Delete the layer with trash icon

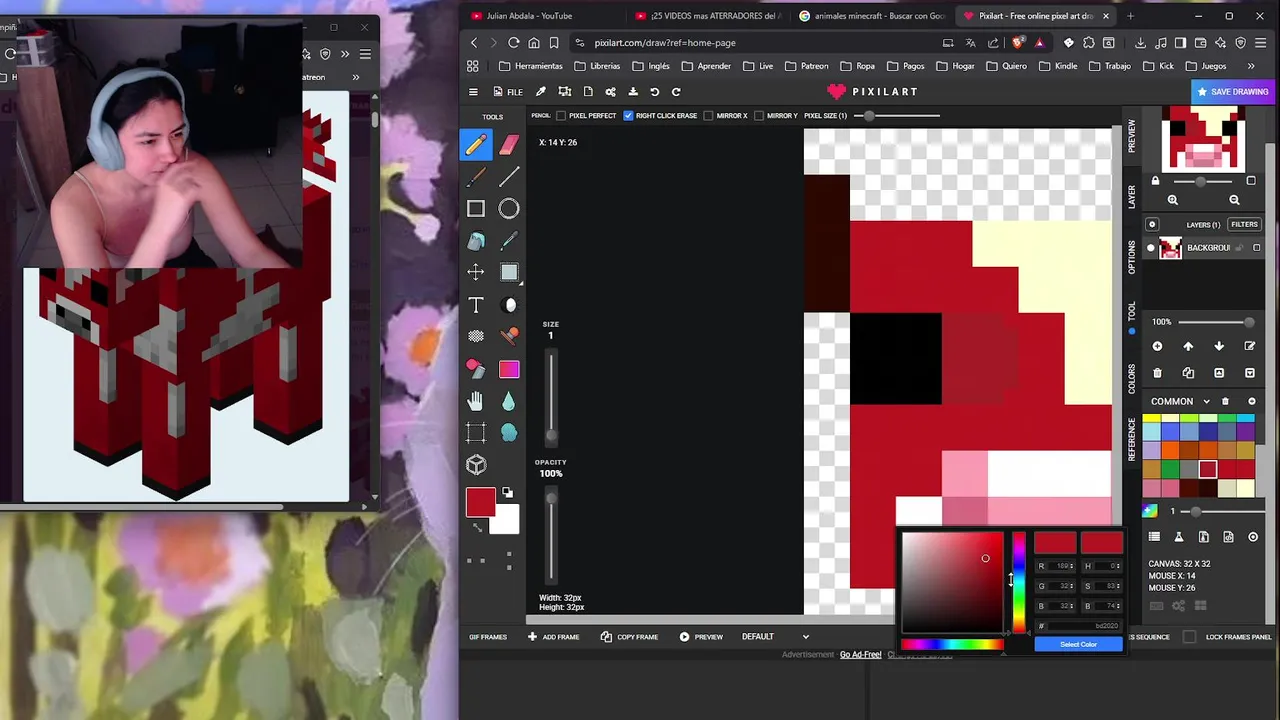pyautogui.click(x=1157, y=373)
